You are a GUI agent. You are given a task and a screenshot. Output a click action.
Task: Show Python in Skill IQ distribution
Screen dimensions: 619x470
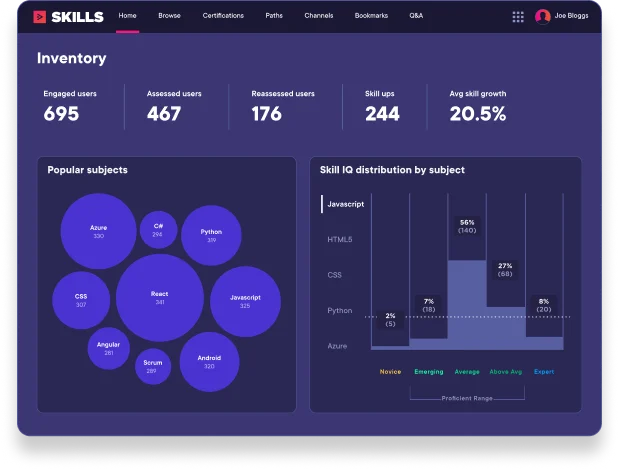(x=339, y=311)
